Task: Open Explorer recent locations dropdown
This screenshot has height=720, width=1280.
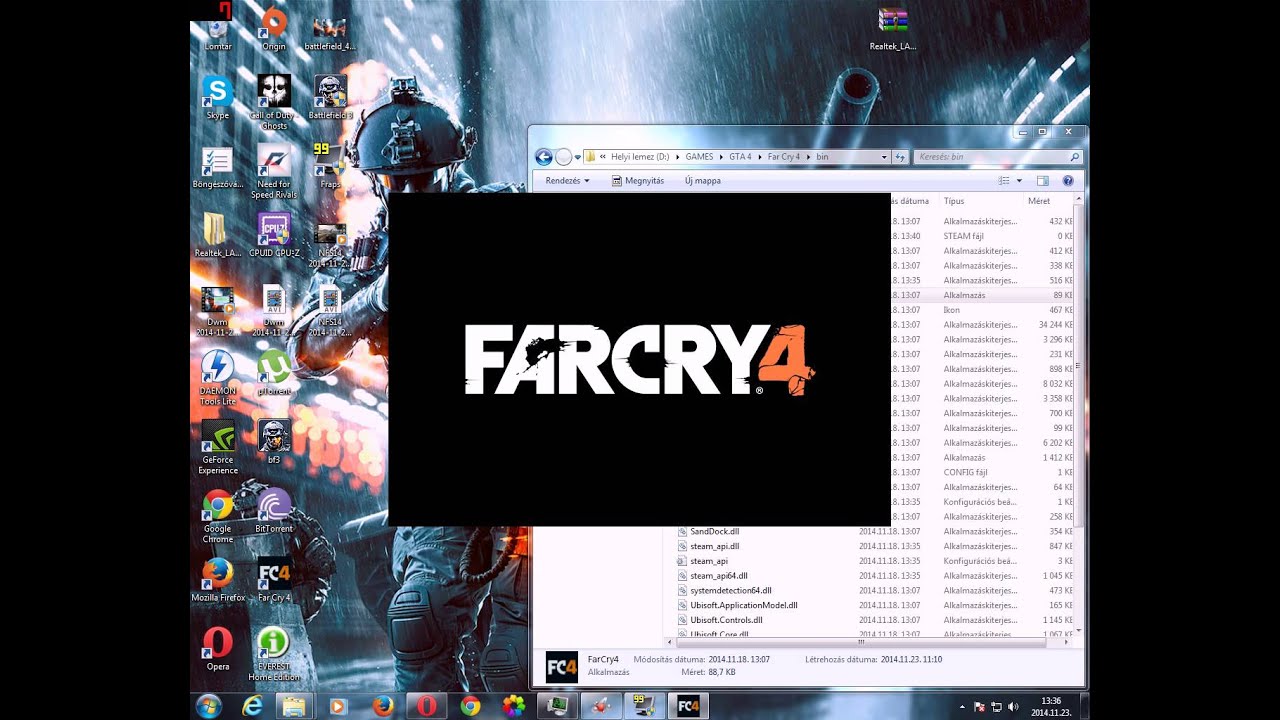Action: pos(578,157)
